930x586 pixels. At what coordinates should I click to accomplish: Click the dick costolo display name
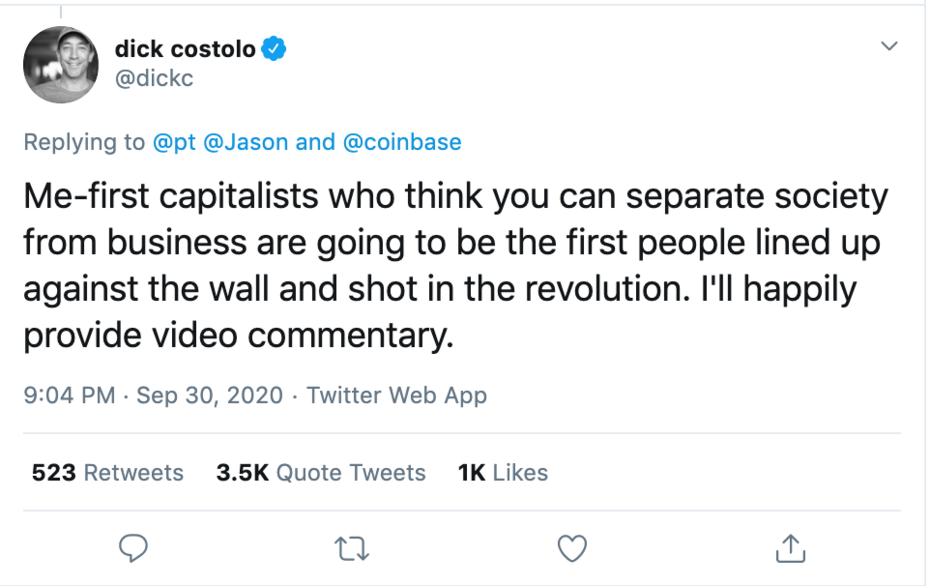(185, 49)
